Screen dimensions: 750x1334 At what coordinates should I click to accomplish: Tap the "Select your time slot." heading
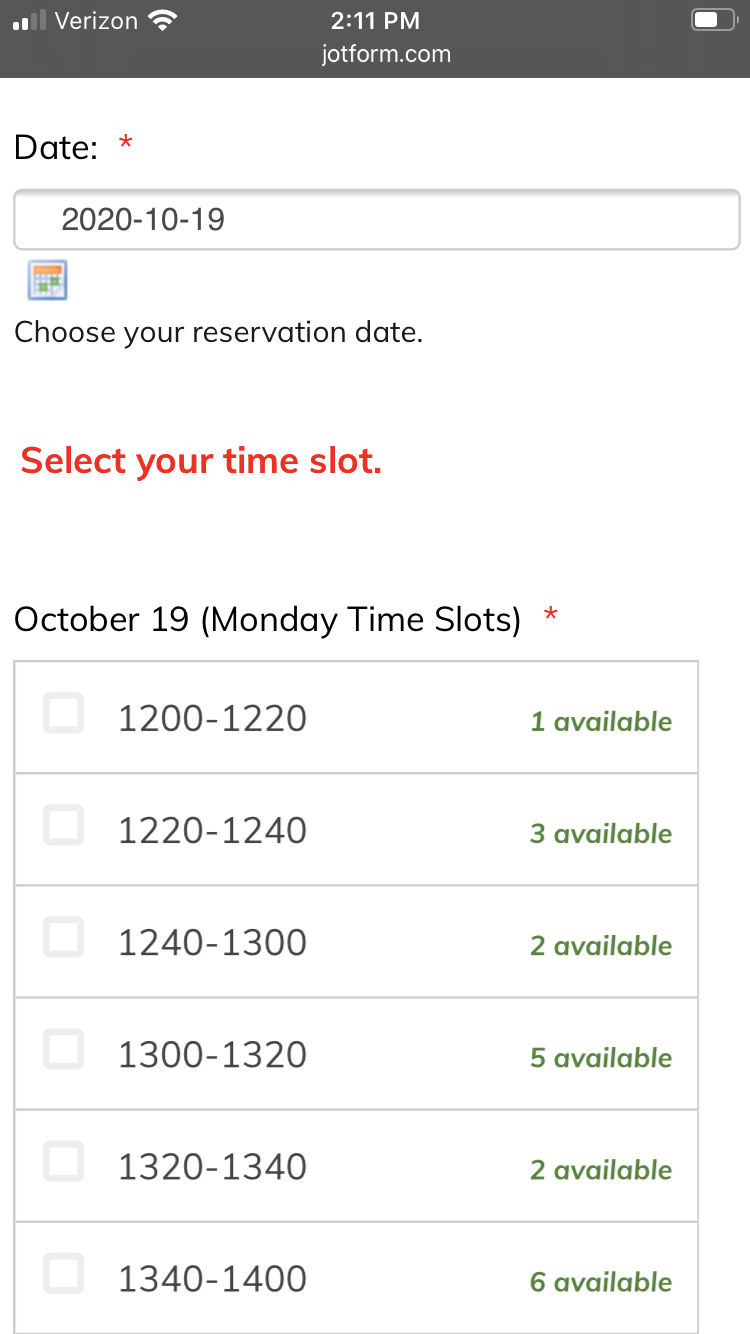(201, 461)
